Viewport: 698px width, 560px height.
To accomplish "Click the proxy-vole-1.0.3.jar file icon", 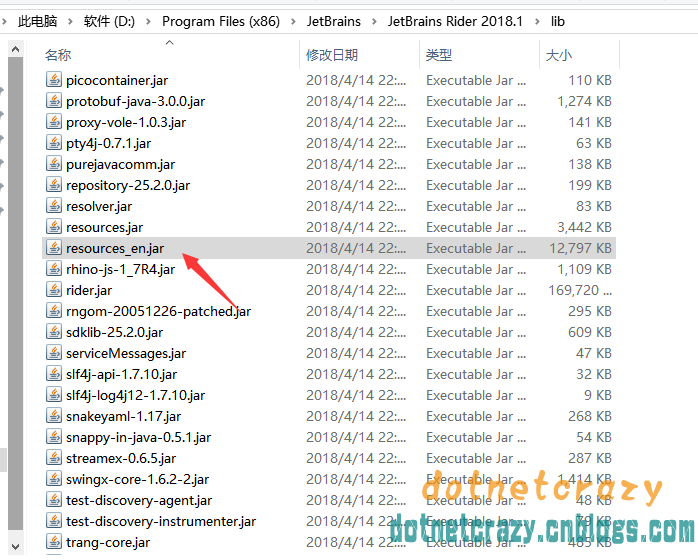I will (54, 122).
